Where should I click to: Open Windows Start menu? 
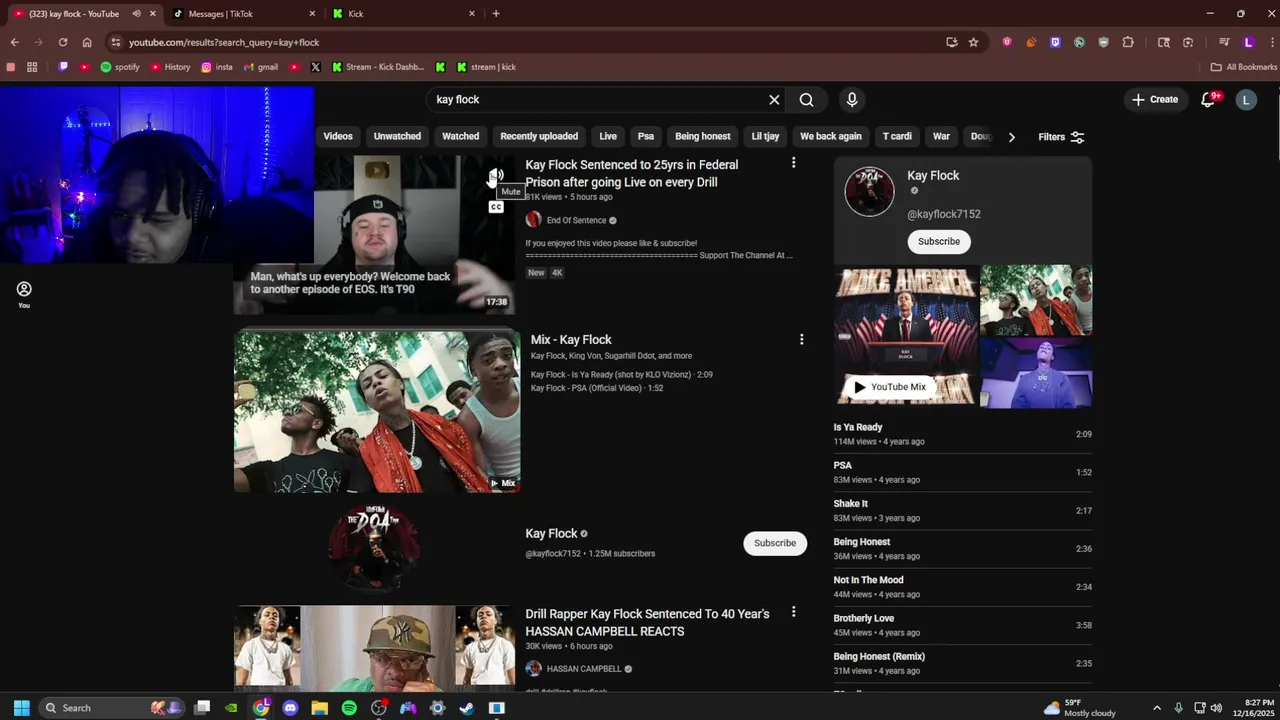(21, 708)
